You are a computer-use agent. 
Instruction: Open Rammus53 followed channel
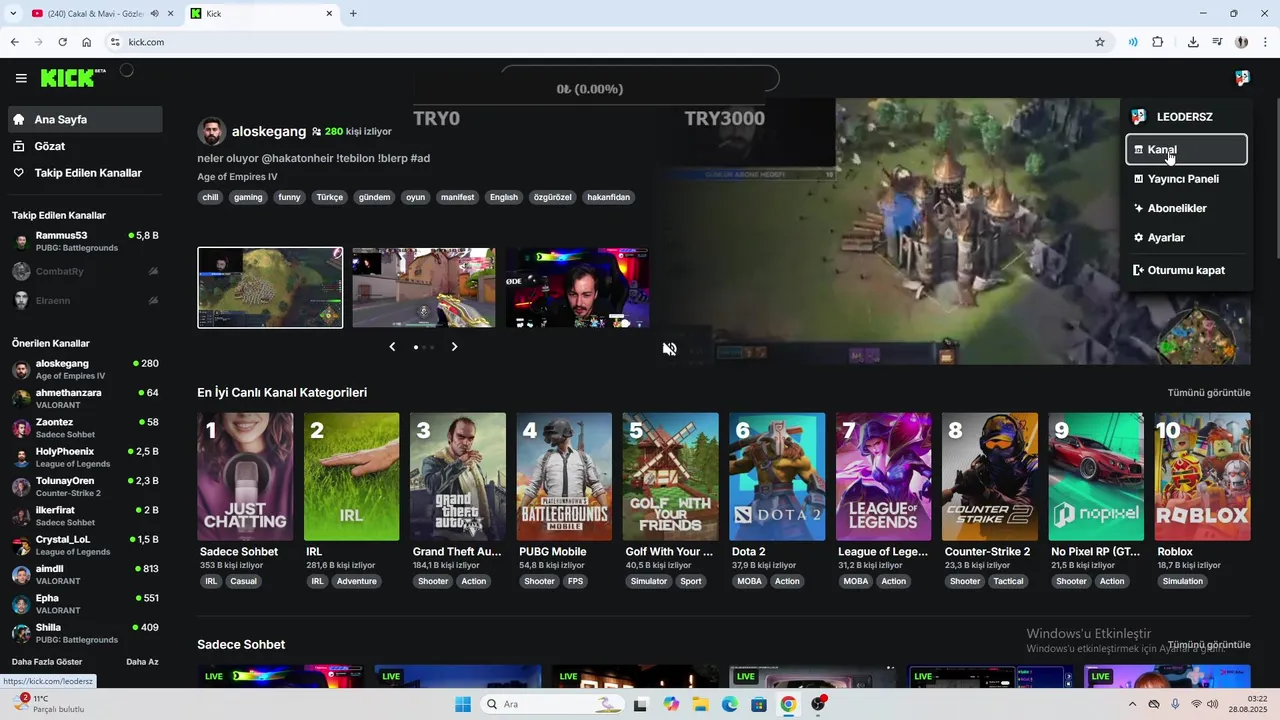[x=85, y=241]
